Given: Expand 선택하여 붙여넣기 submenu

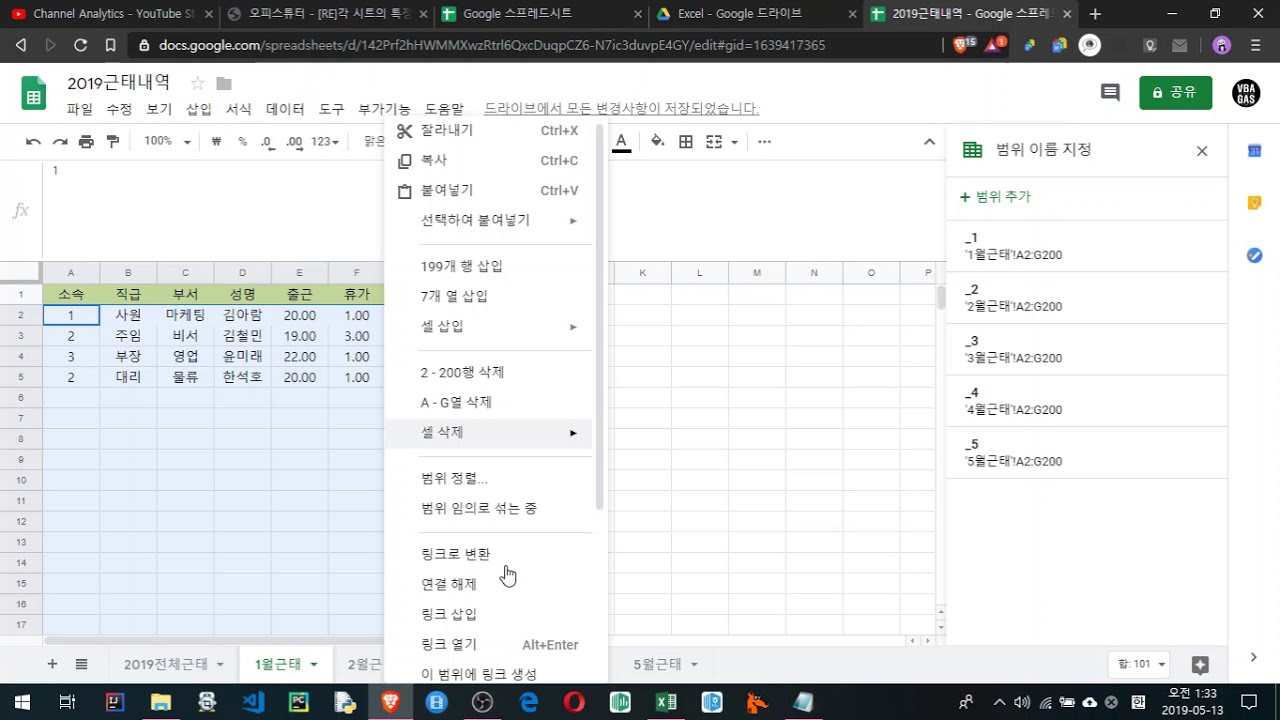Looking at the screenshot, I should pos(488,220).
